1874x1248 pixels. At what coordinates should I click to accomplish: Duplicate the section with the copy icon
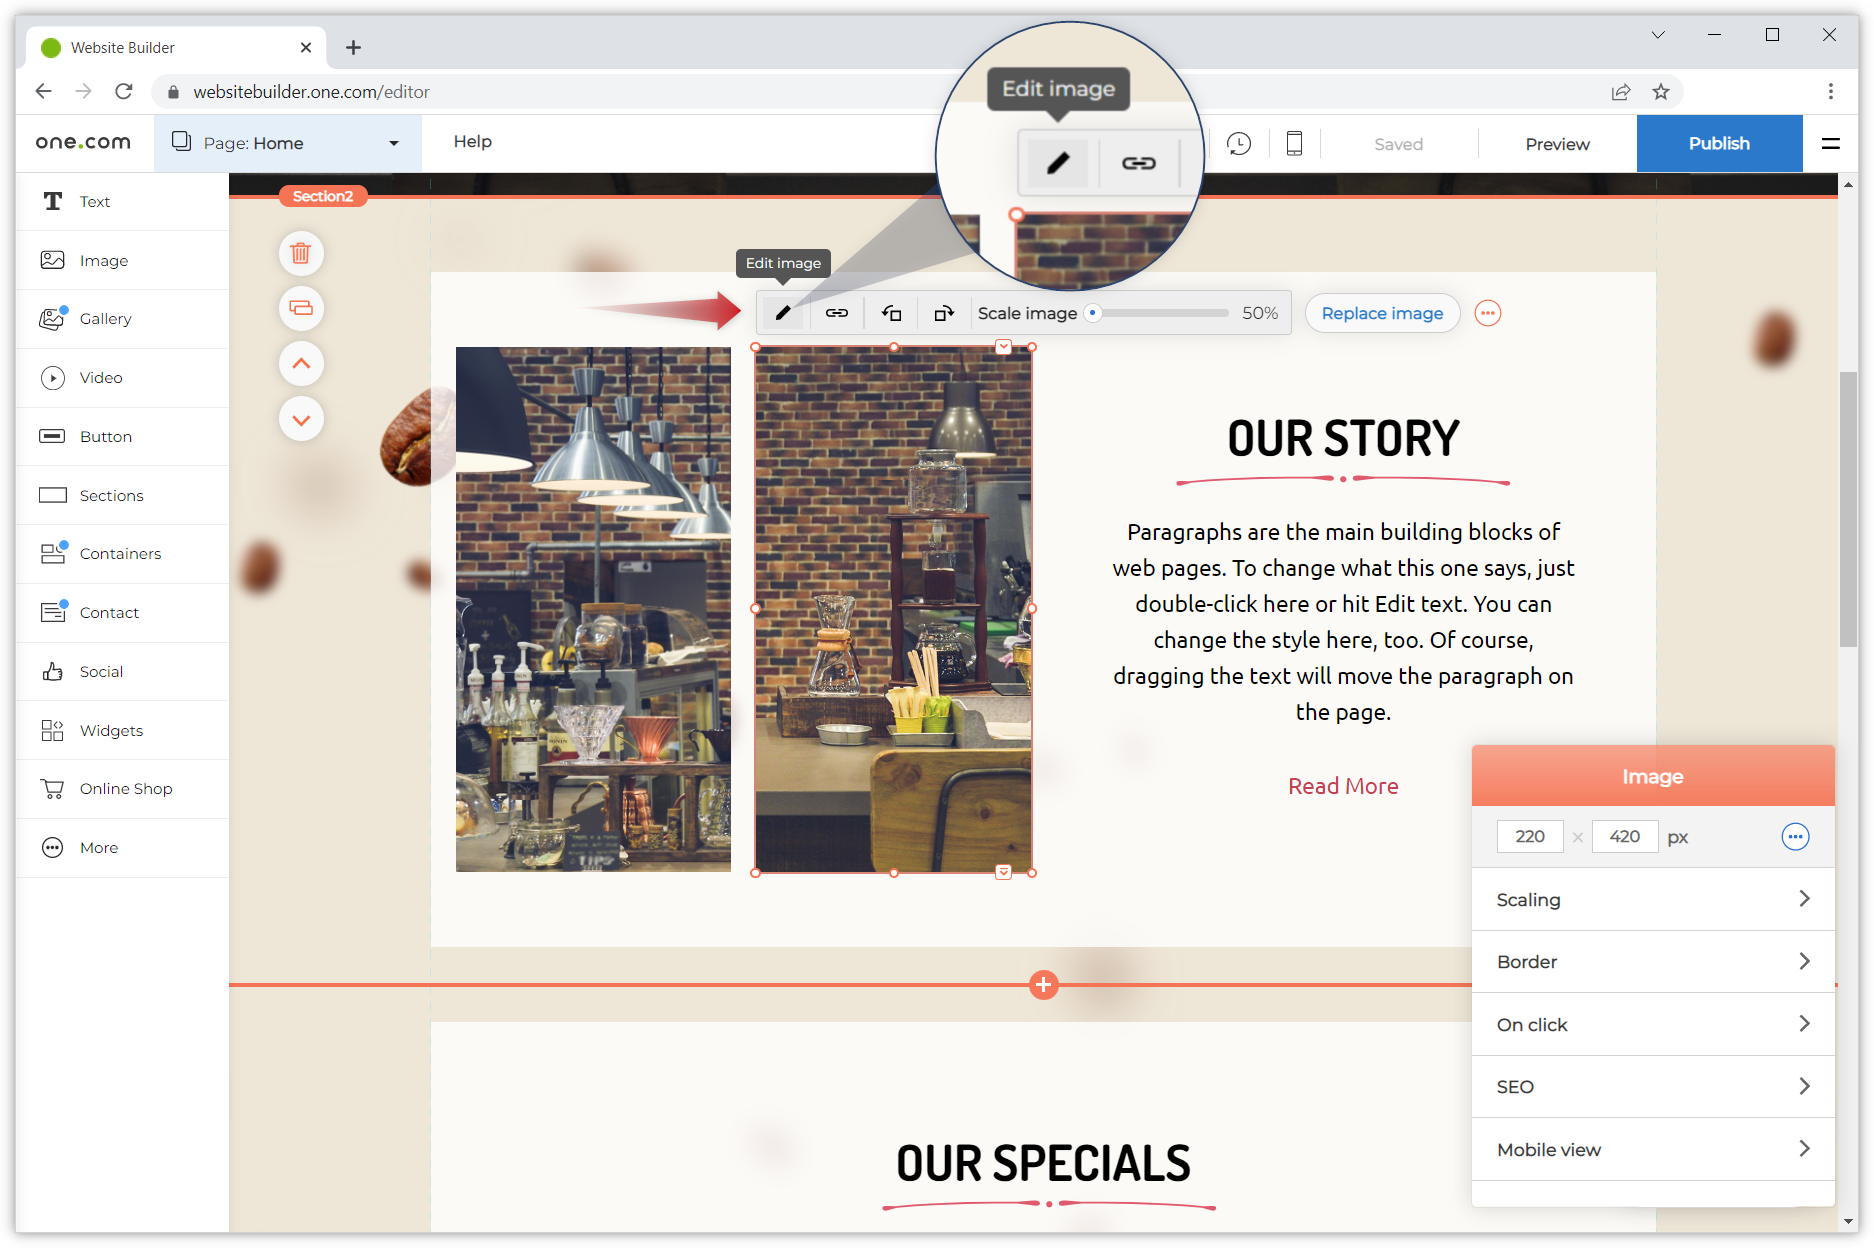coord(301,308)
